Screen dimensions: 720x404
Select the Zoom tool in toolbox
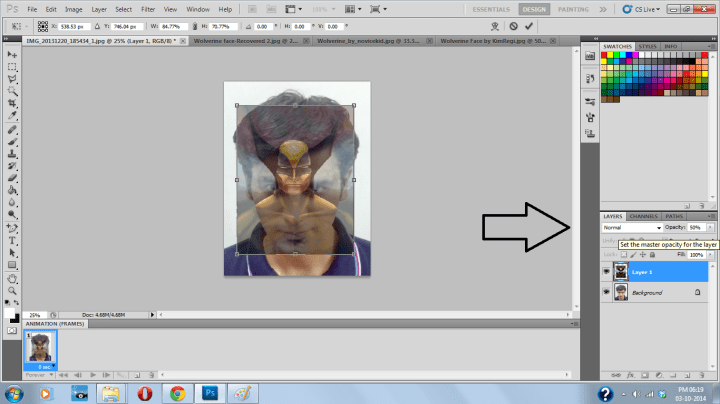point(12,291)
